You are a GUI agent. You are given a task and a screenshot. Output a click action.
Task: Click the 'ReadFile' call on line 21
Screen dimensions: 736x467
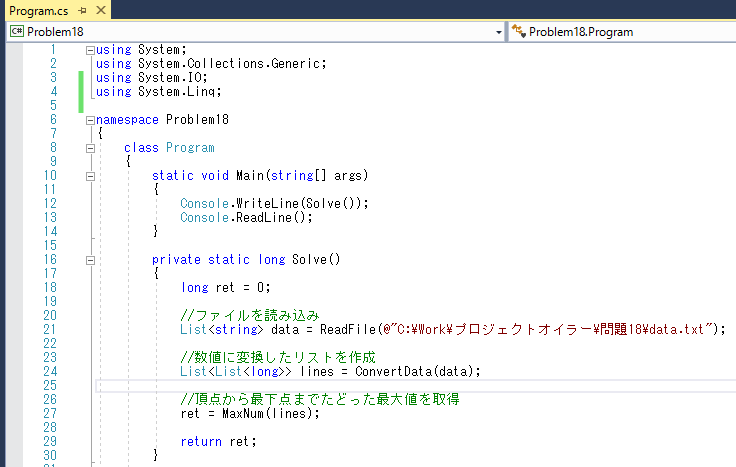pyautogui.click(x=348, y=329)
